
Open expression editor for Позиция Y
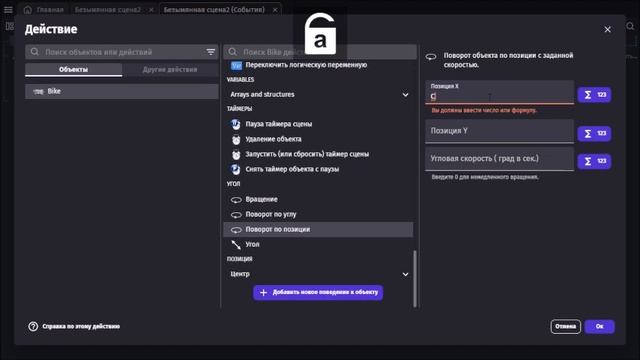pyautogui.click(x=594, y=133)
